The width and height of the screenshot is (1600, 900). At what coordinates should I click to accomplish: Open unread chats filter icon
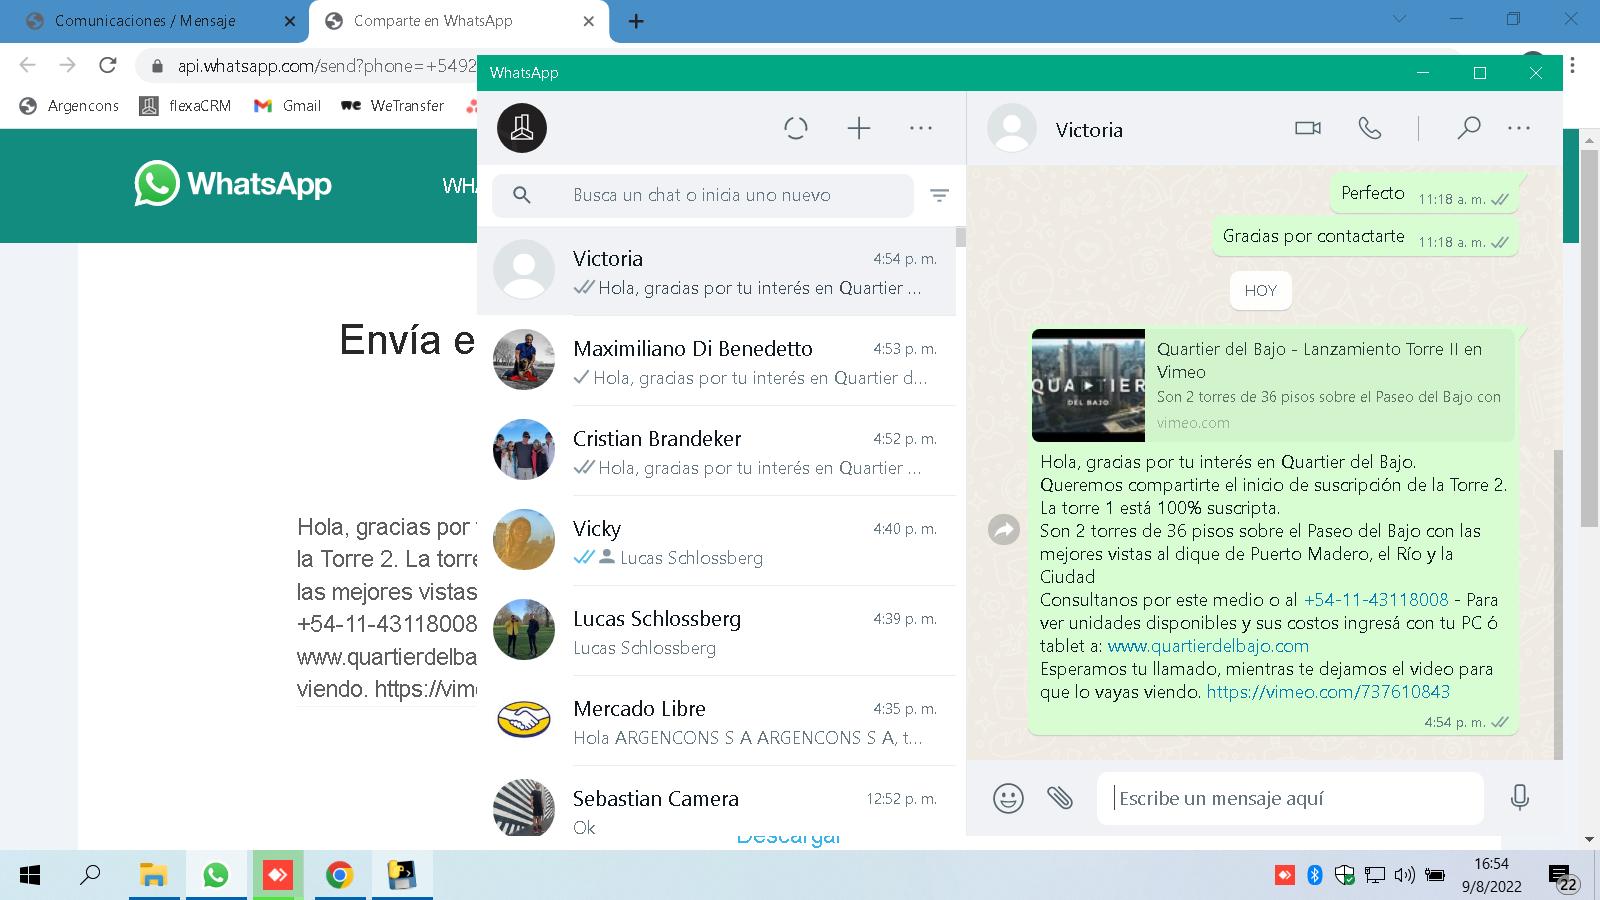(x=939, y=195)
